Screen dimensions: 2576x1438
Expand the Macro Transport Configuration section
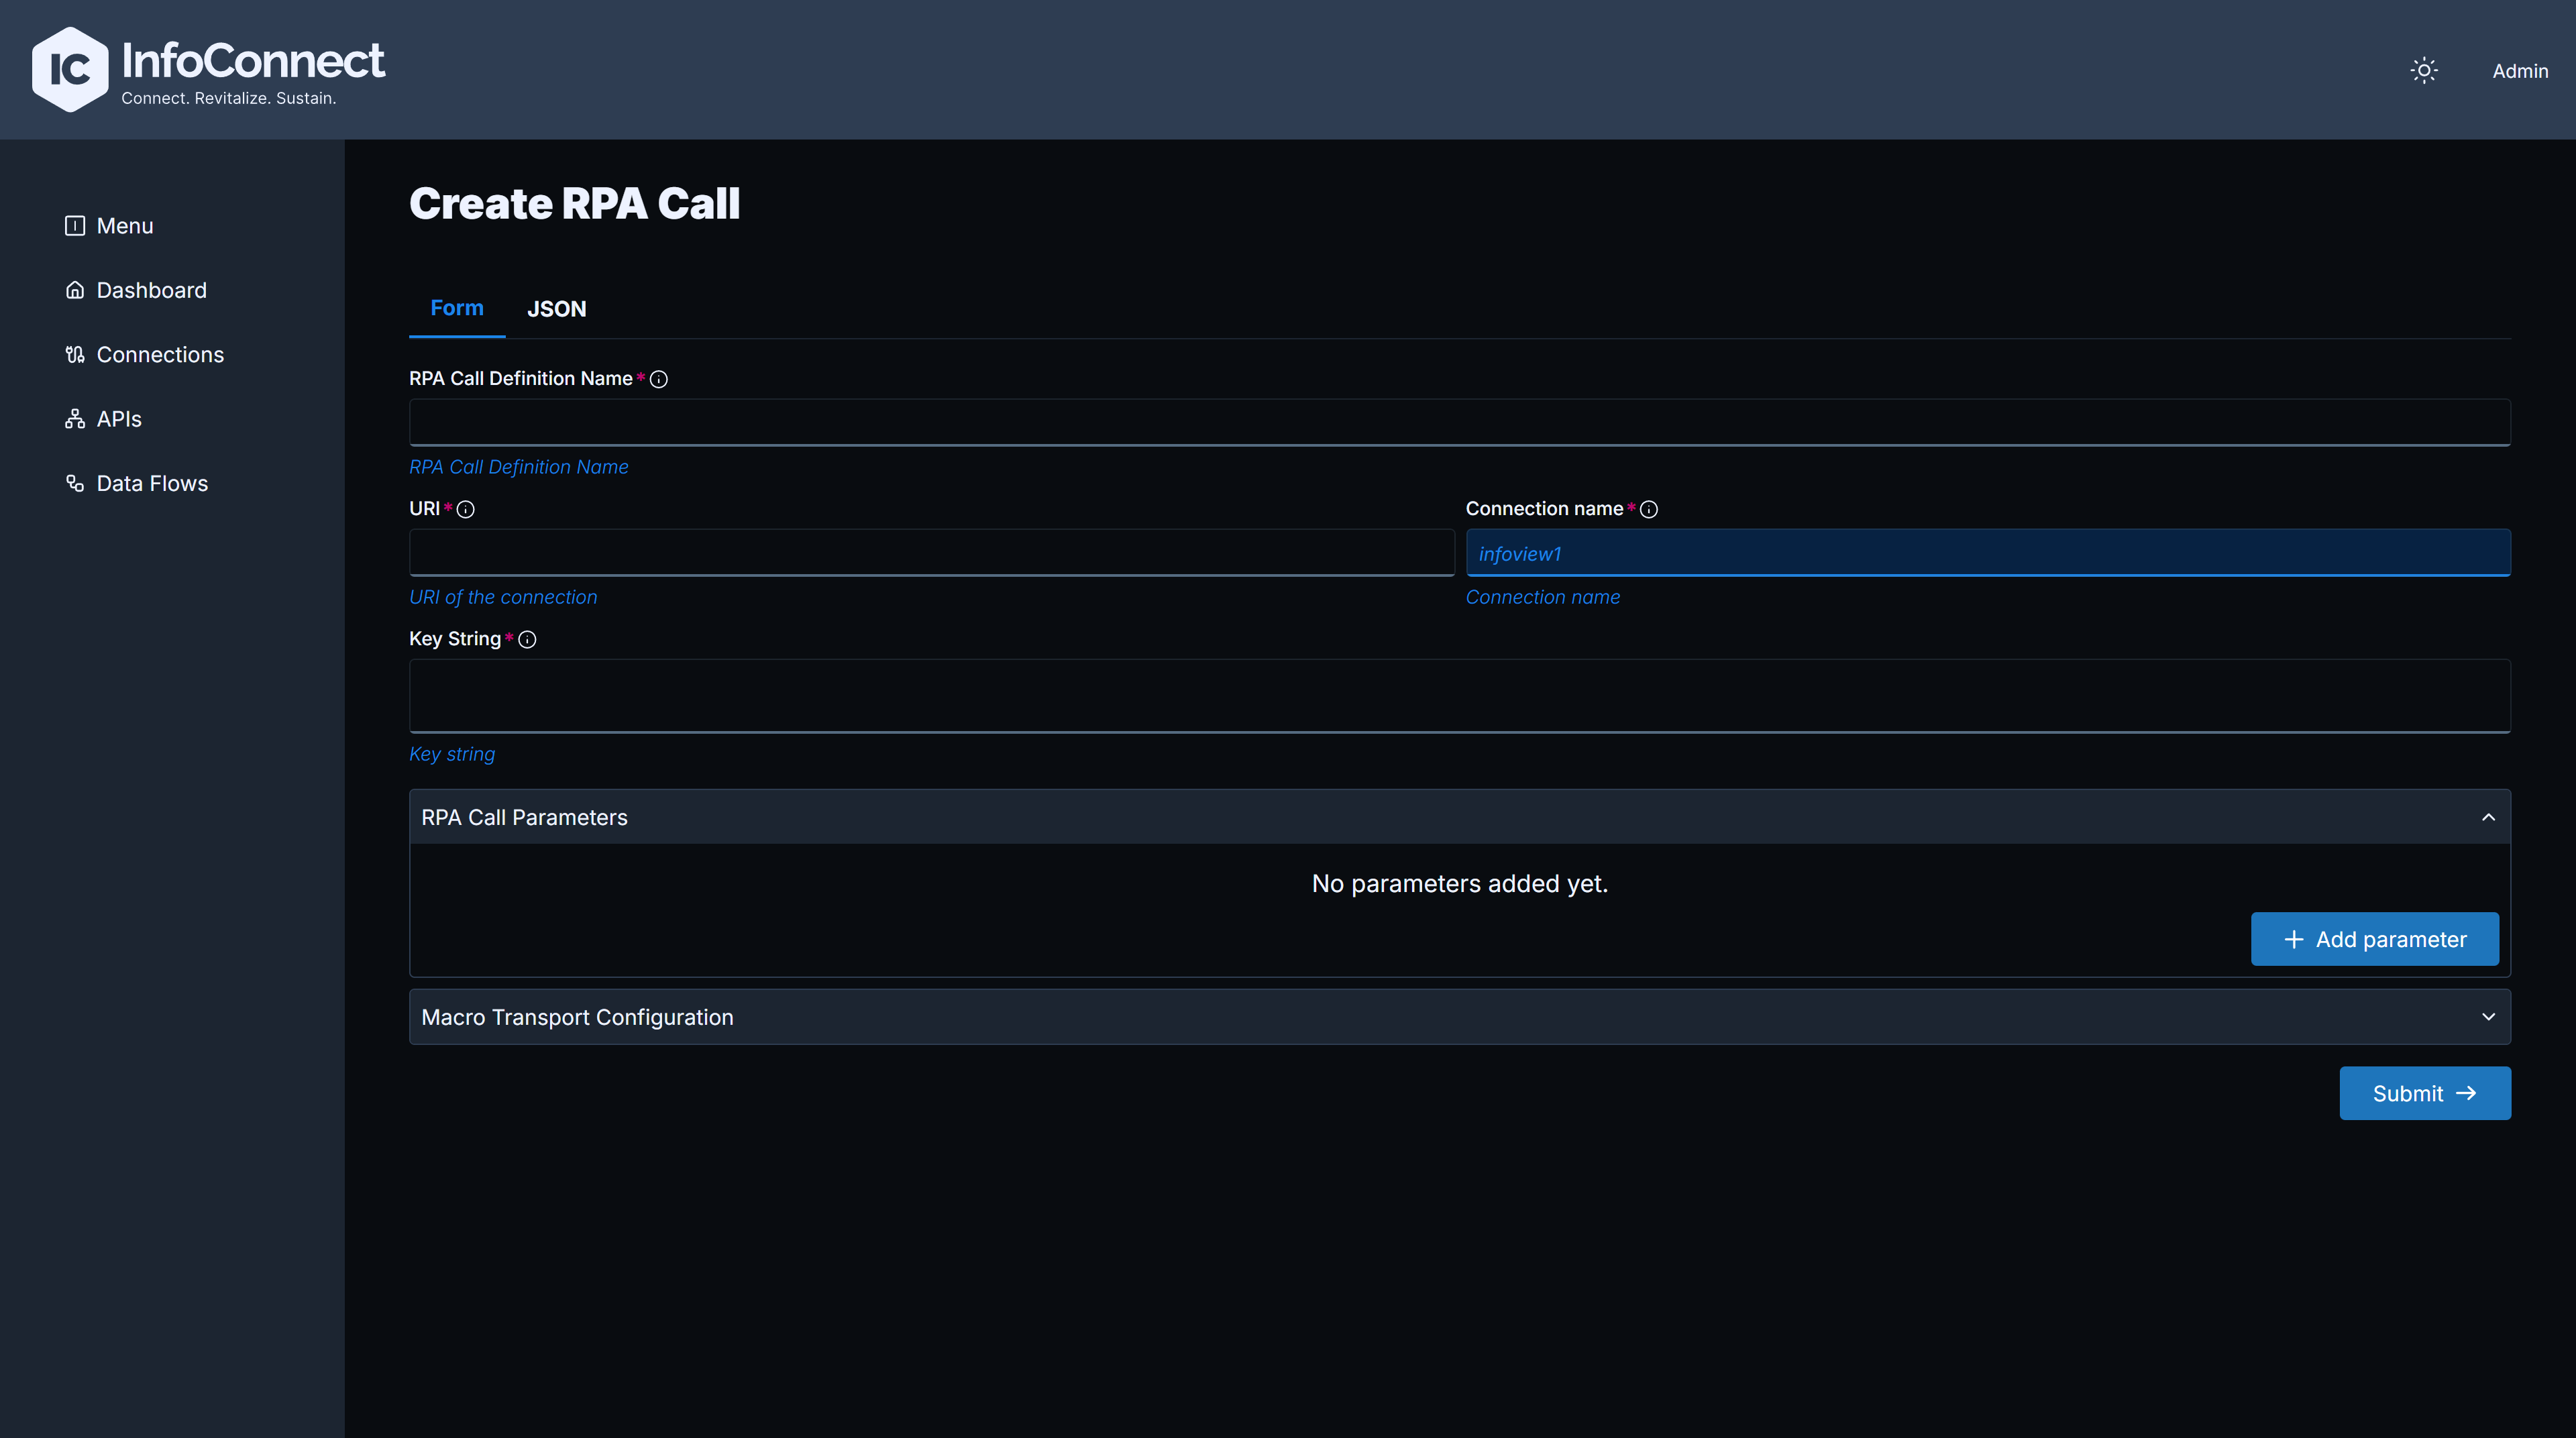[2488, 1017]
